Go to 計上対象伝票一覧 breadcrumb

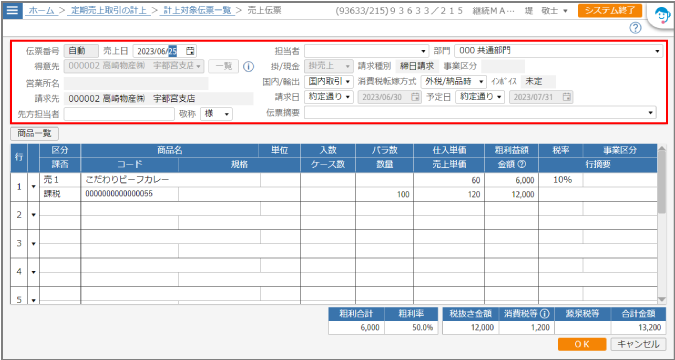(x=198, y=10)
